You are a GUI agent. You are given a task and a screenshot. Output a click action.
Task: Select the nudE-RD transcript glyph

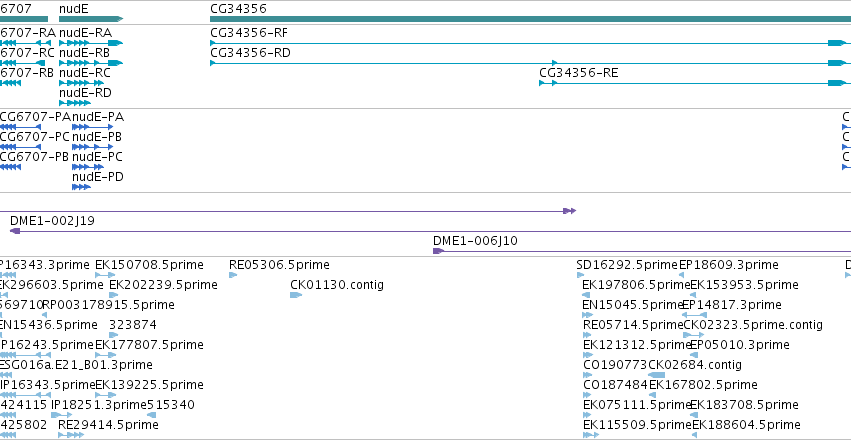pyautogui.click(x=75, y=103)
